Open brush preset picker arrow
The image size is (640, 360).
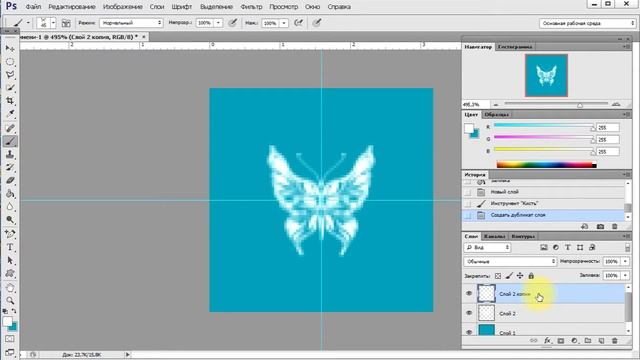(x=53, y=23)
